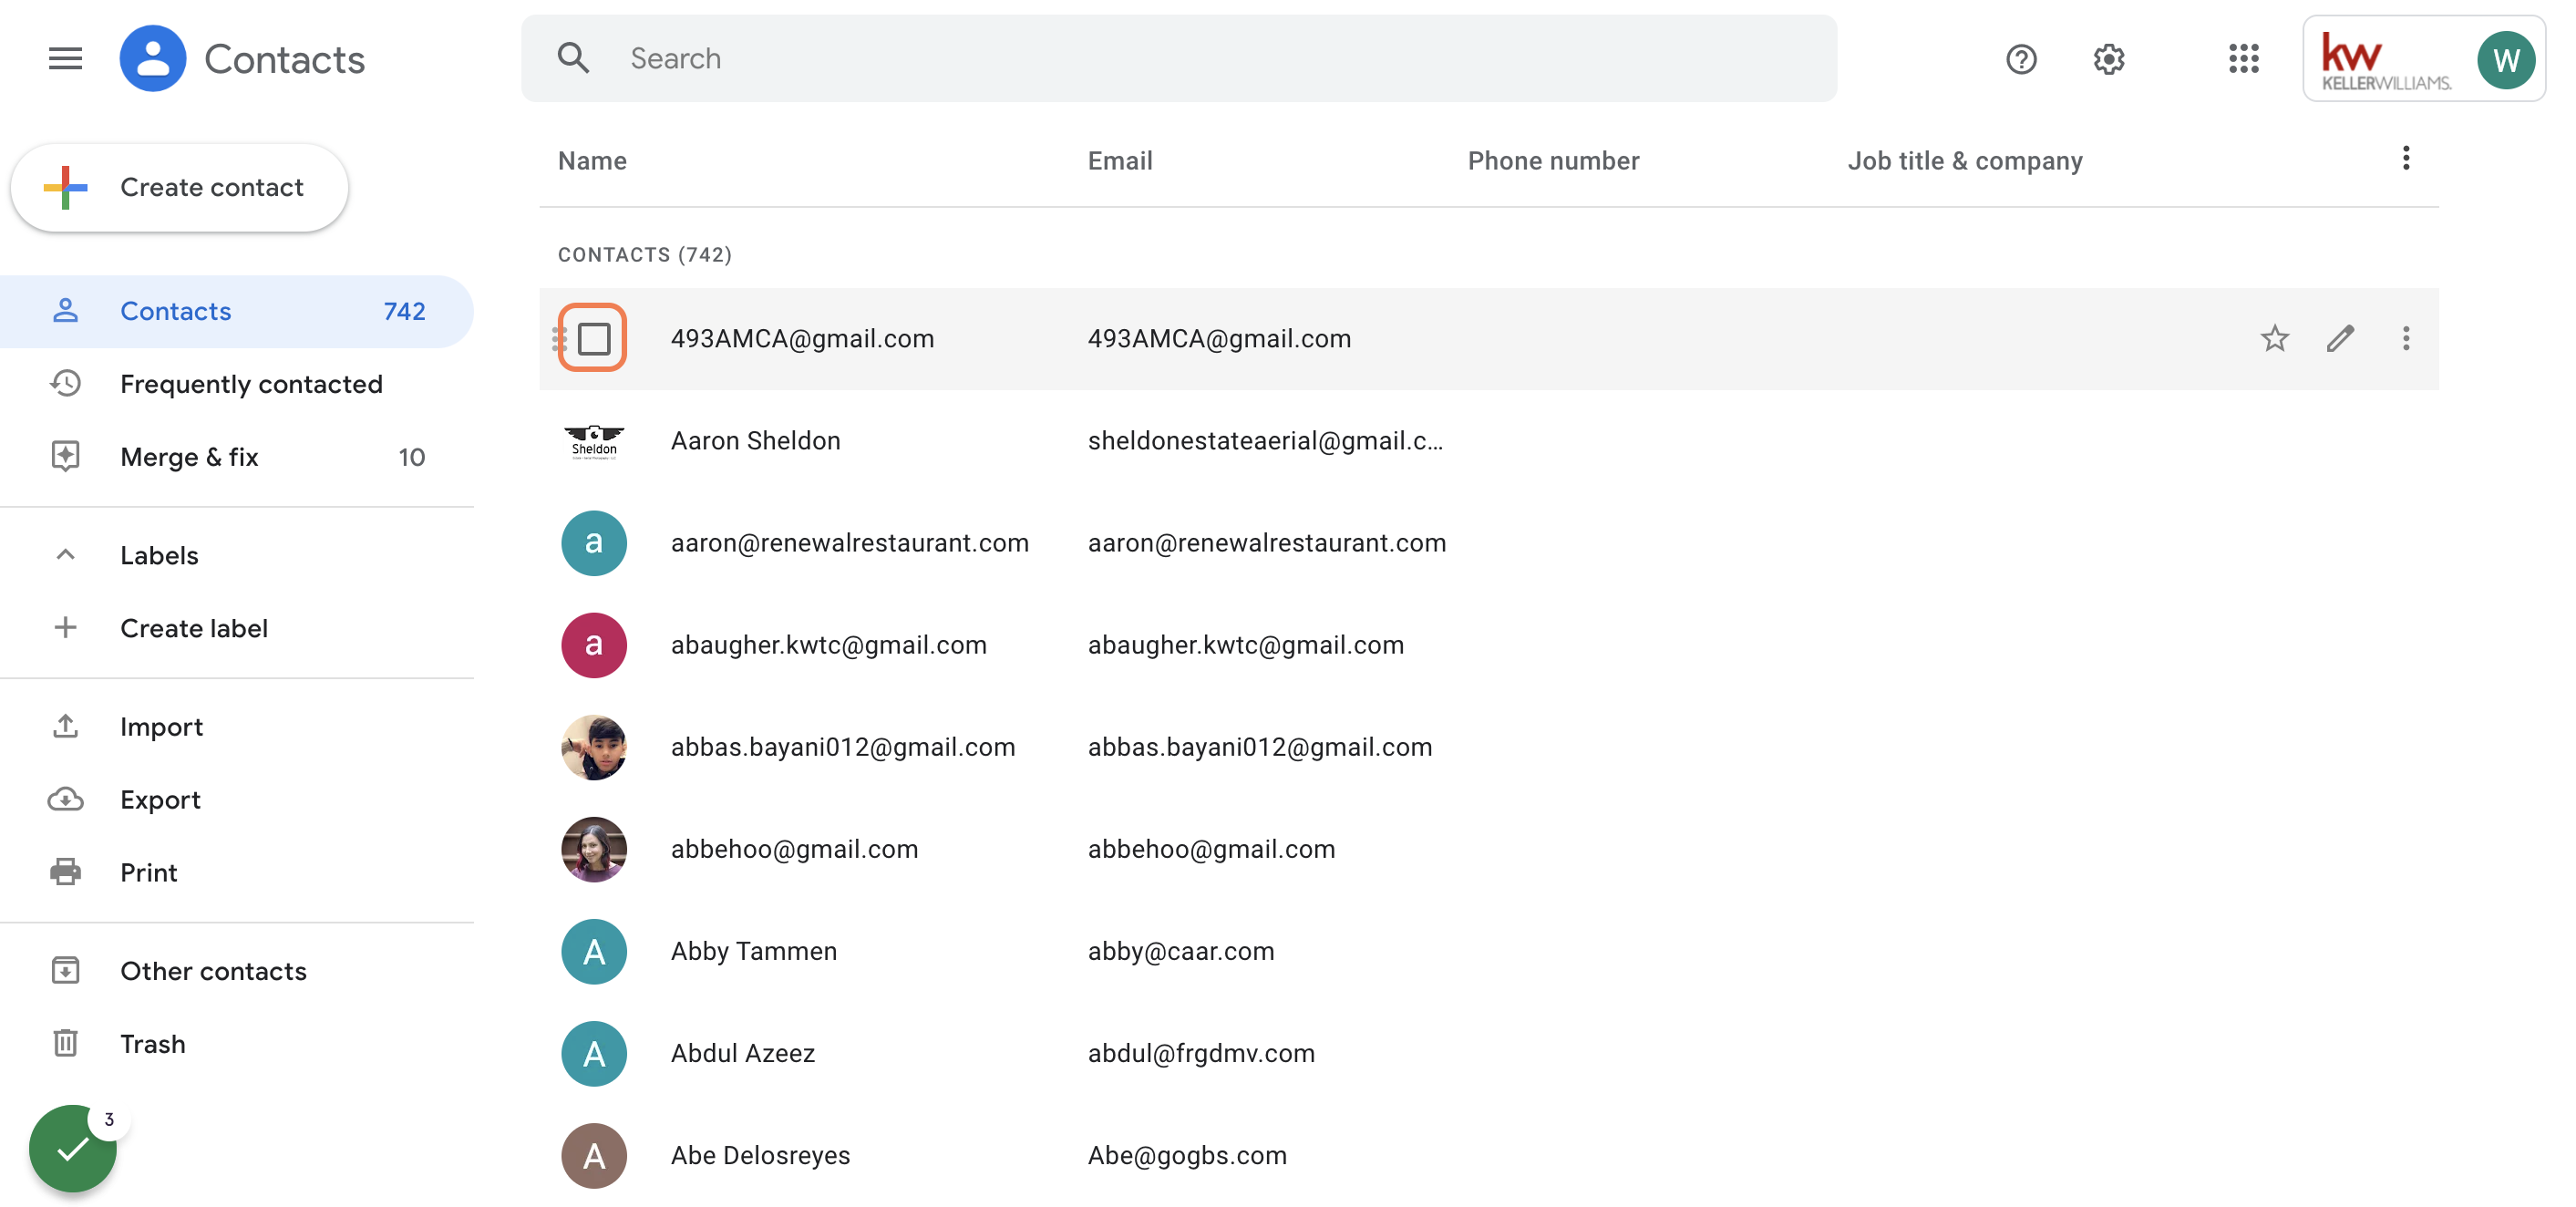
Task: Click abbas.bayani012 photo avatar
Action: point(593,747)
